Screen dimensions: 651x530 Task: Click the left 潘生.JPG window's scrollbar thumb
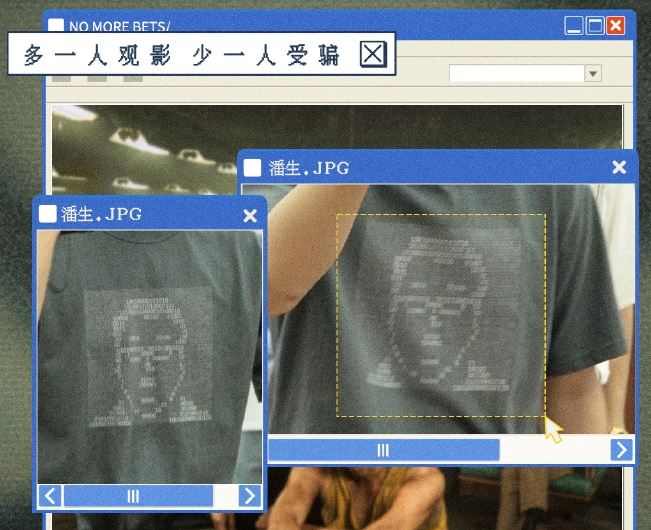tap(138, 496)
